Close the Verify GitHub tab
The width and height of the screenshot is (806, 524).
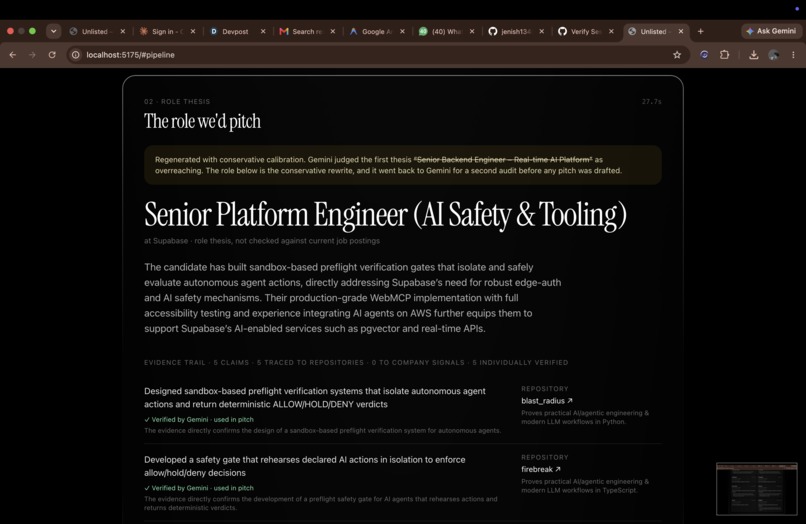click(x=611, y=31)
